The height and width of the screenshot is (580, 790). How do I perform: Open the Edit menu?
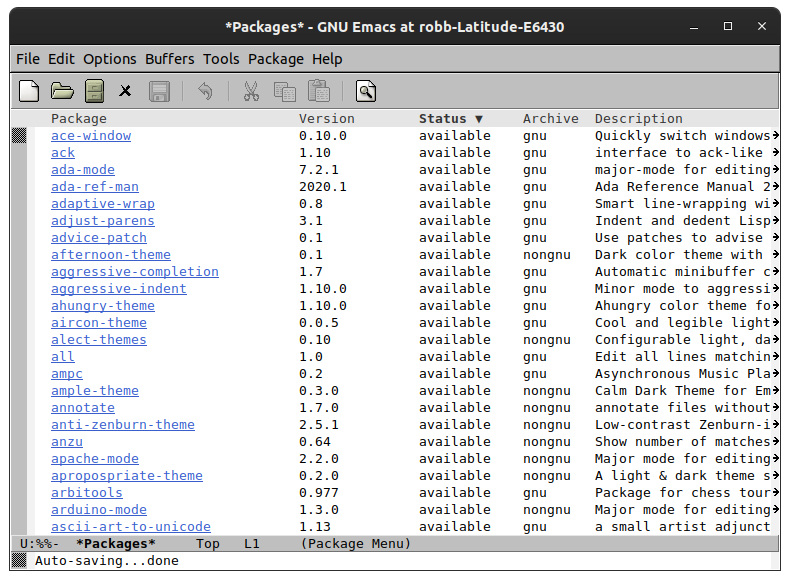coord(61,59)
